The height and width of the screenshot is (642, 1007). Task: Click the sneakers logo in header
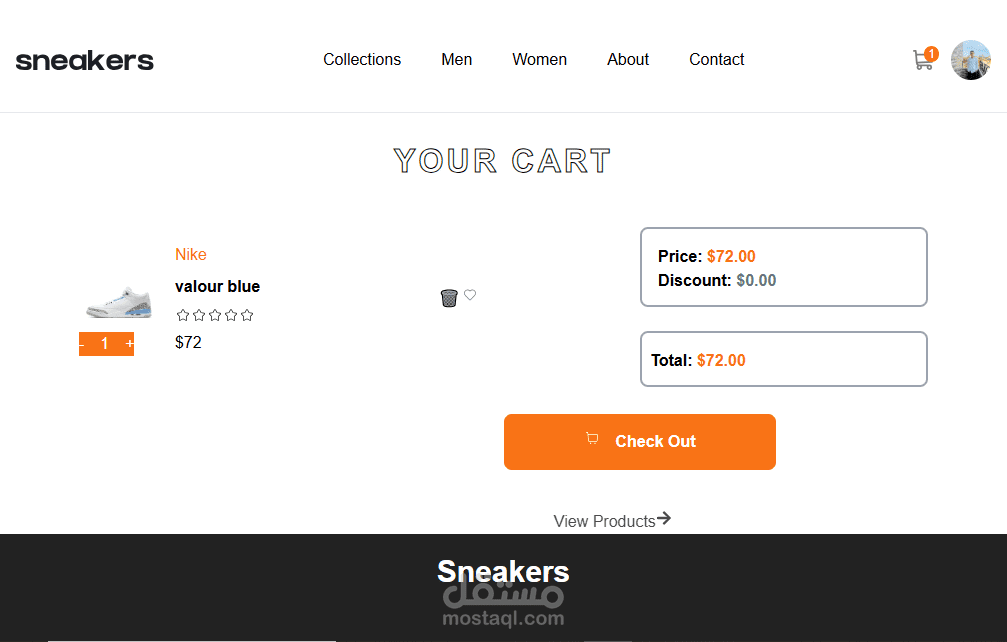click(x=85, y=60)
